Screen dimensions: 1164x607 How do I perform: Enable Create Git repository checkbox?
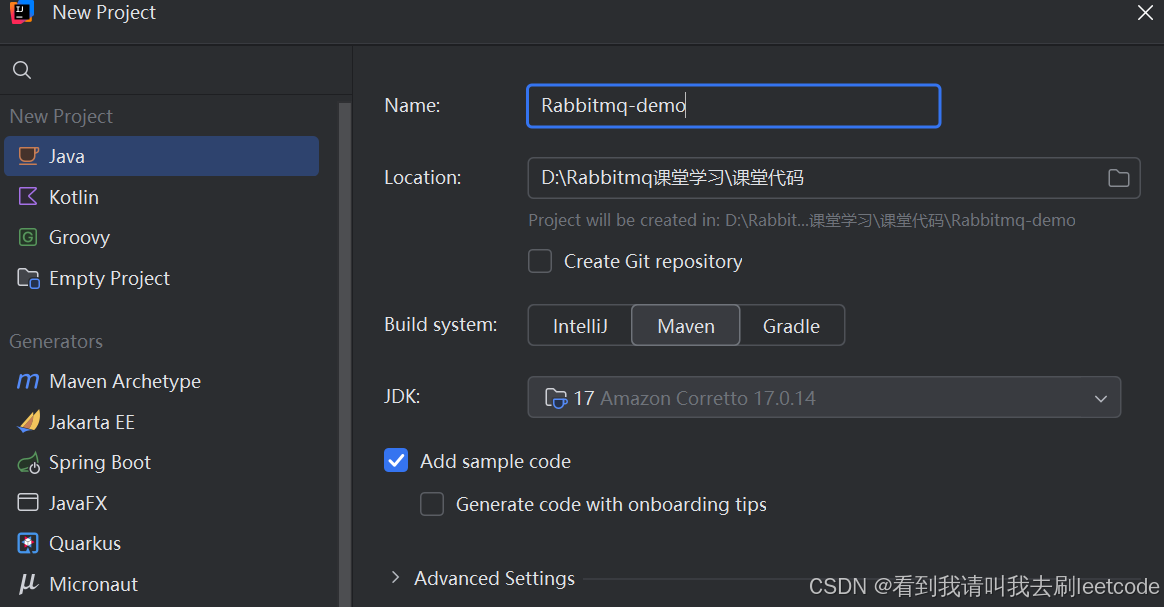(x=540, y=261)
